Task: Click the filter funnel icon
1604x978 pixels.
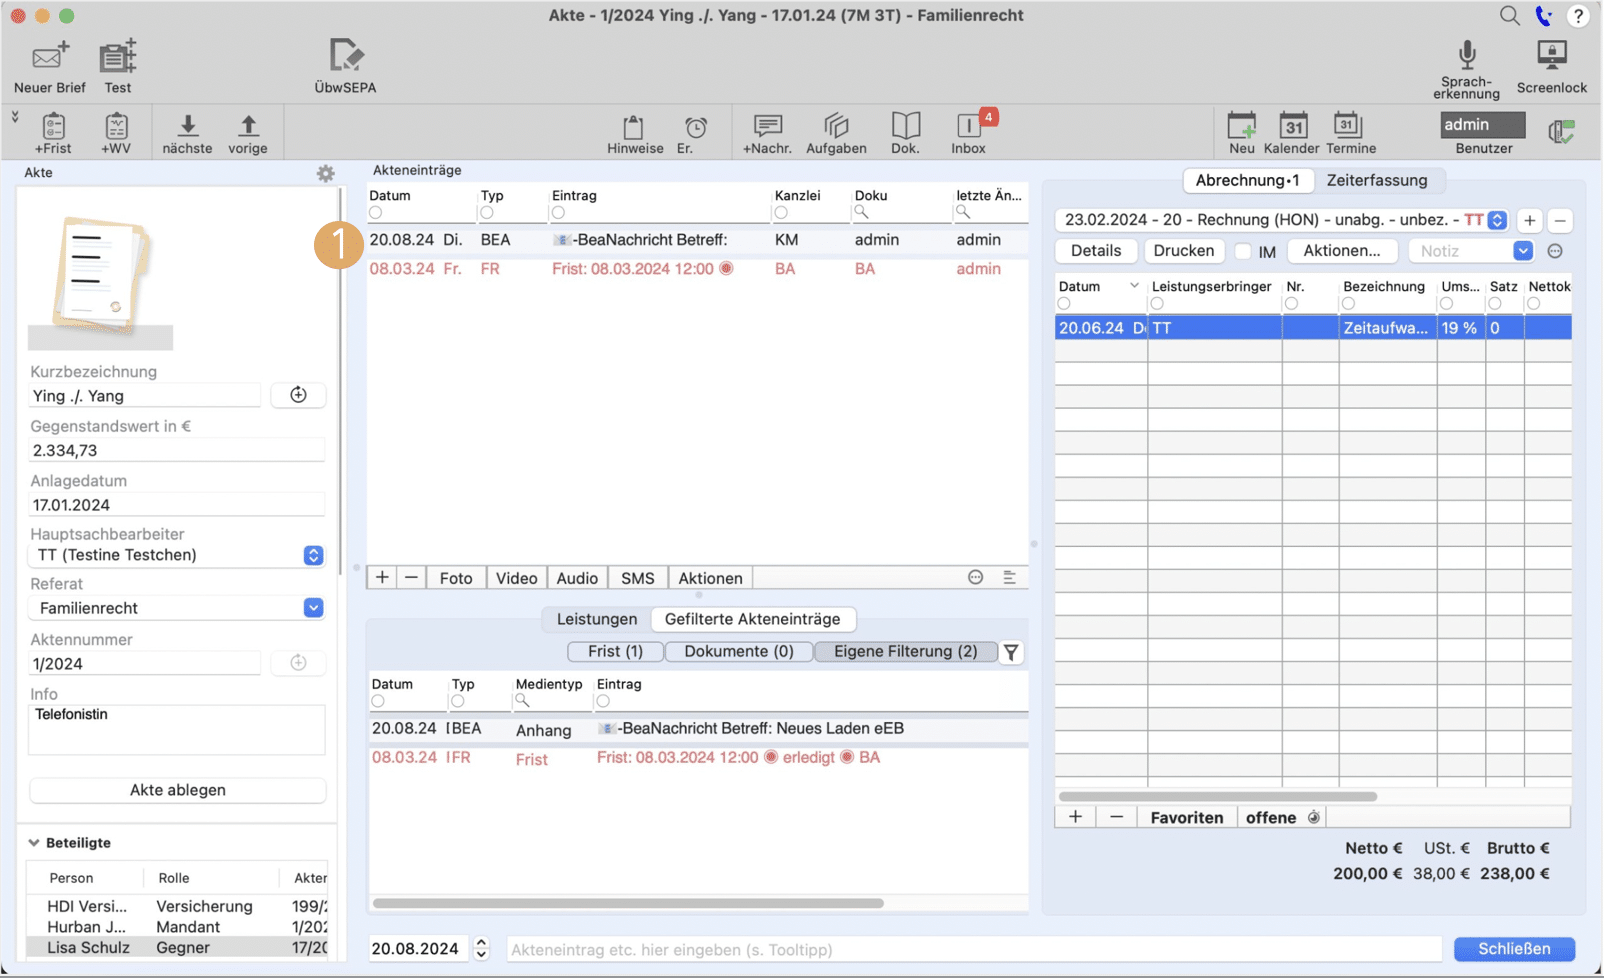Action: click(x=1011, y=652)
